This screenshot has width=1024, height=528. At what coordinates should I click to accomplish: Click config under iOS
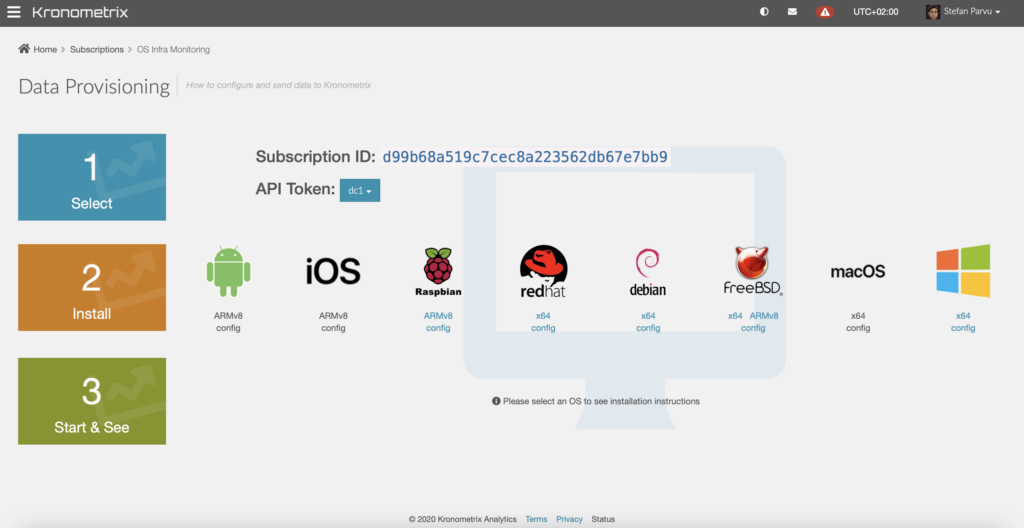pyautogui.click(x=333, y=328)
